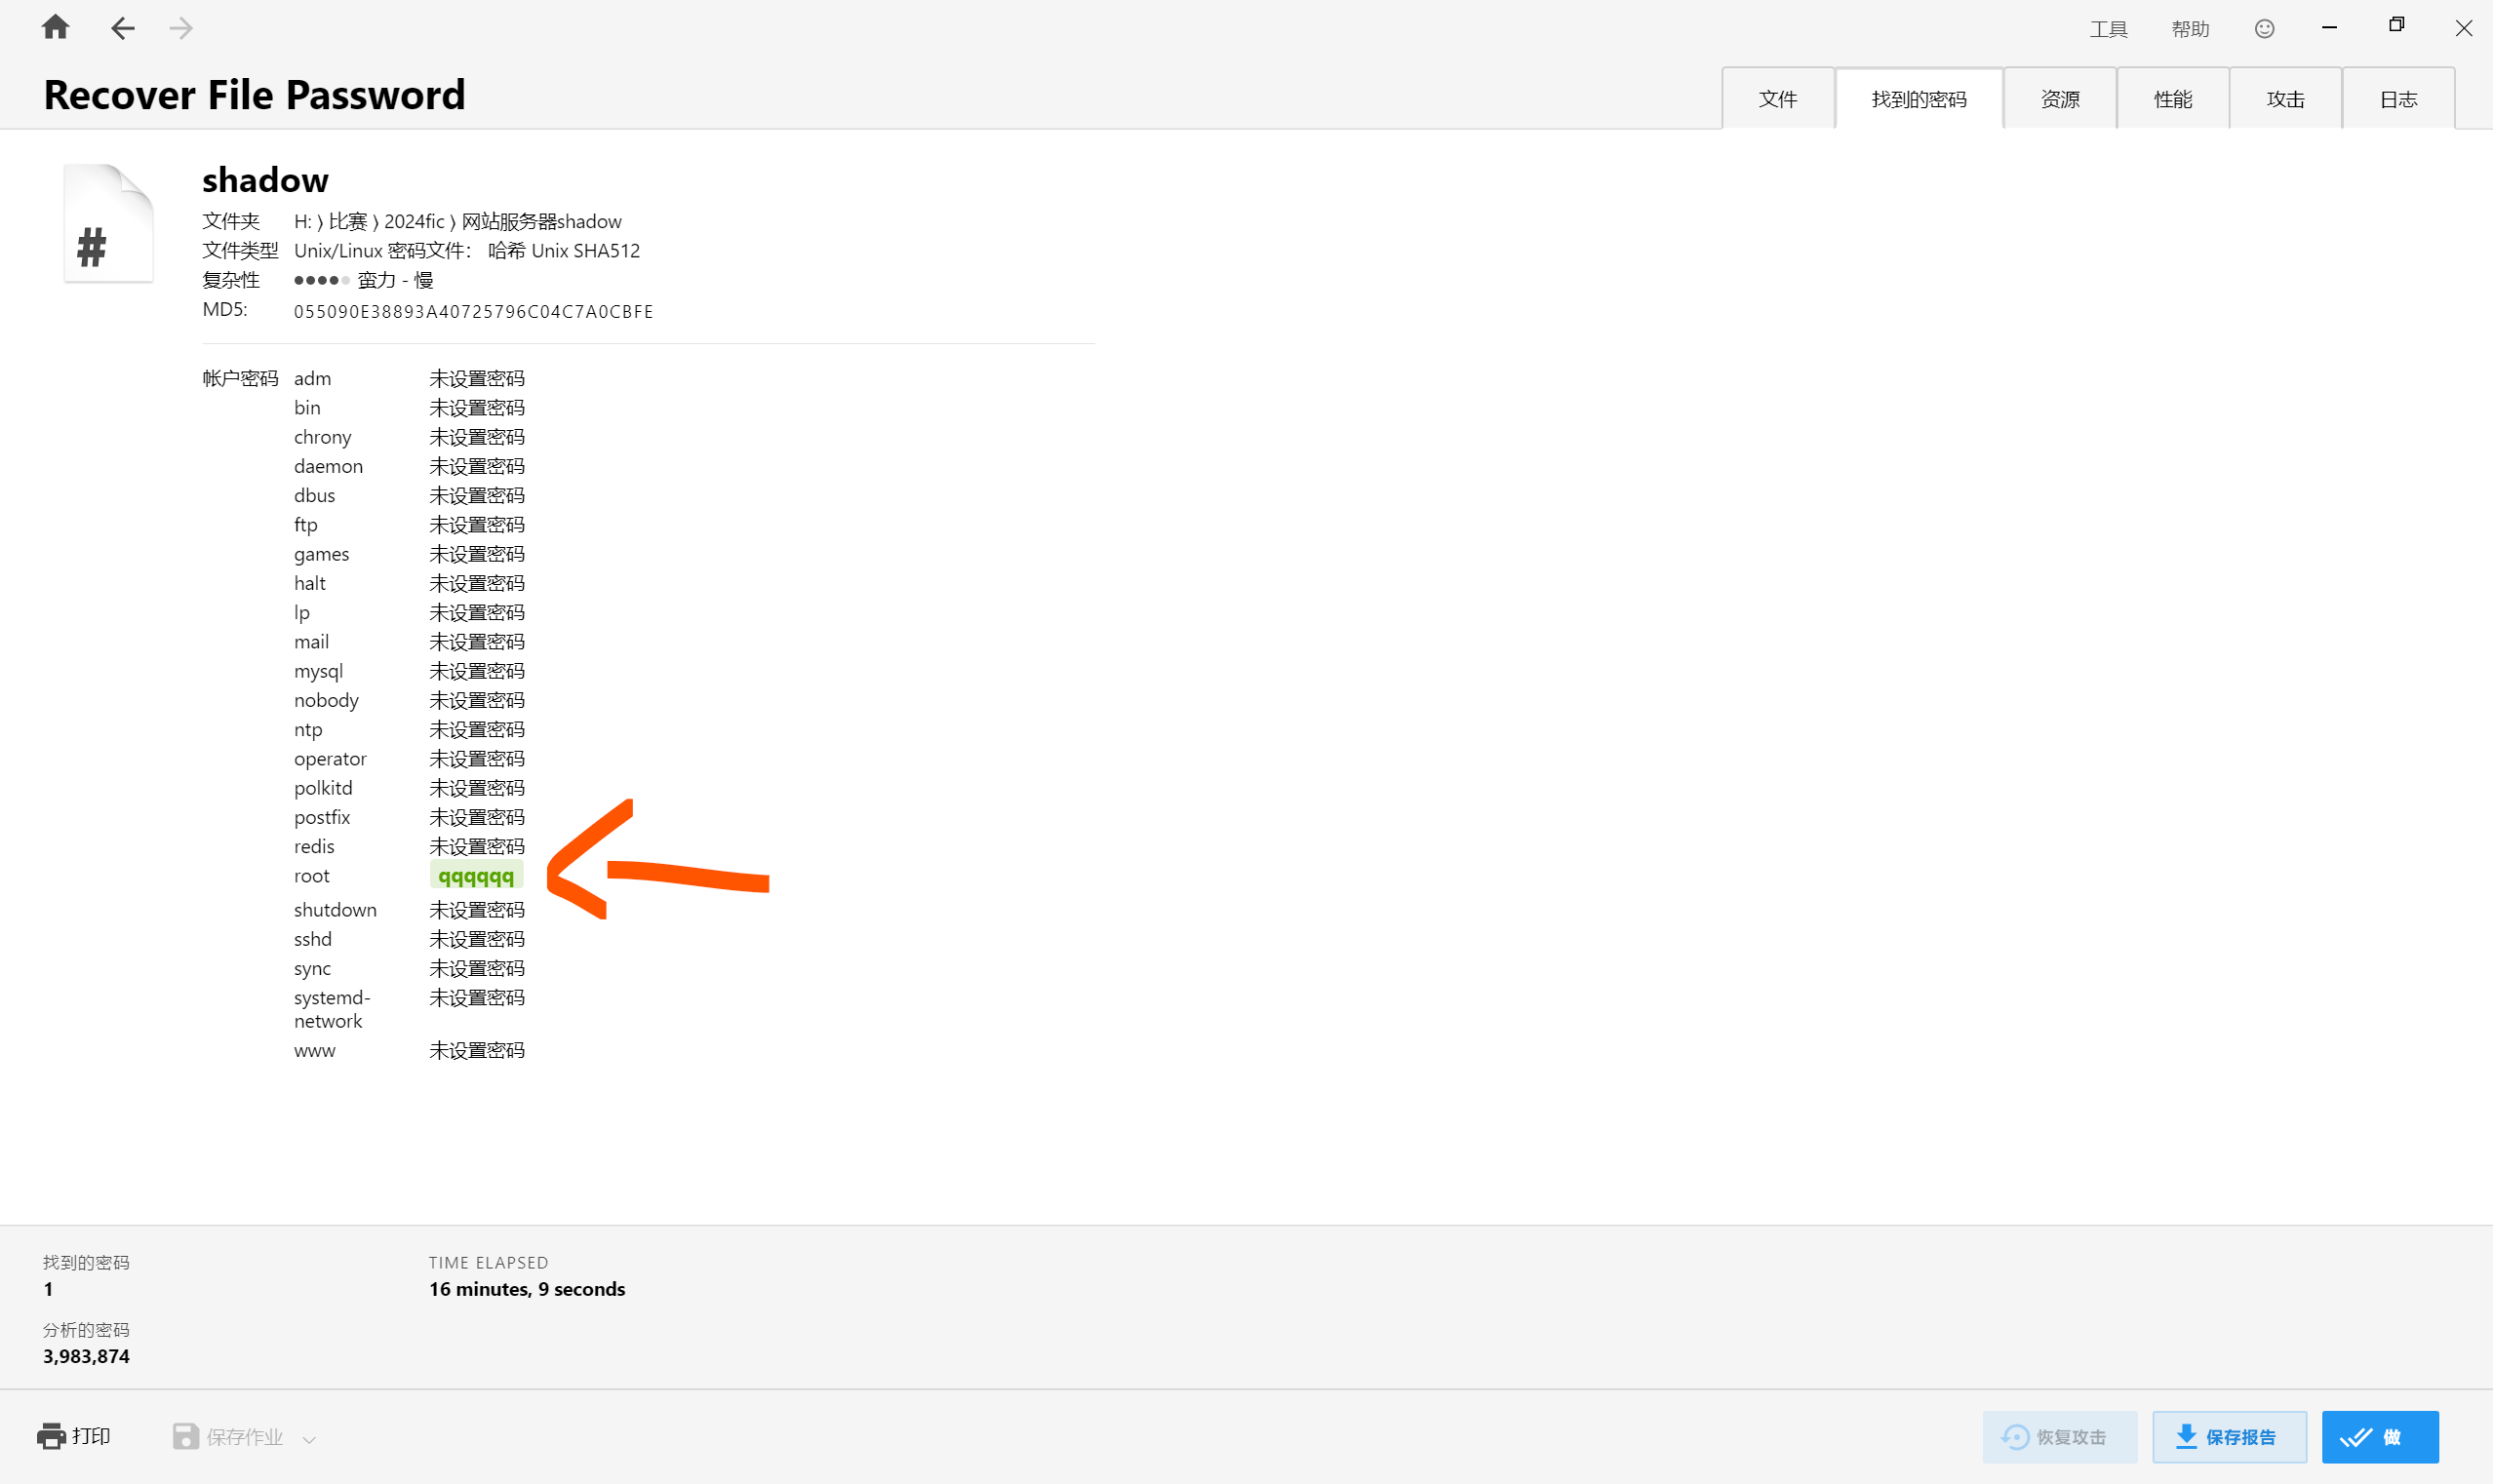The height and width of the screenshot is (1484, 2493).
Task: Open the 工具 menu
Action: coord(2108,29)
